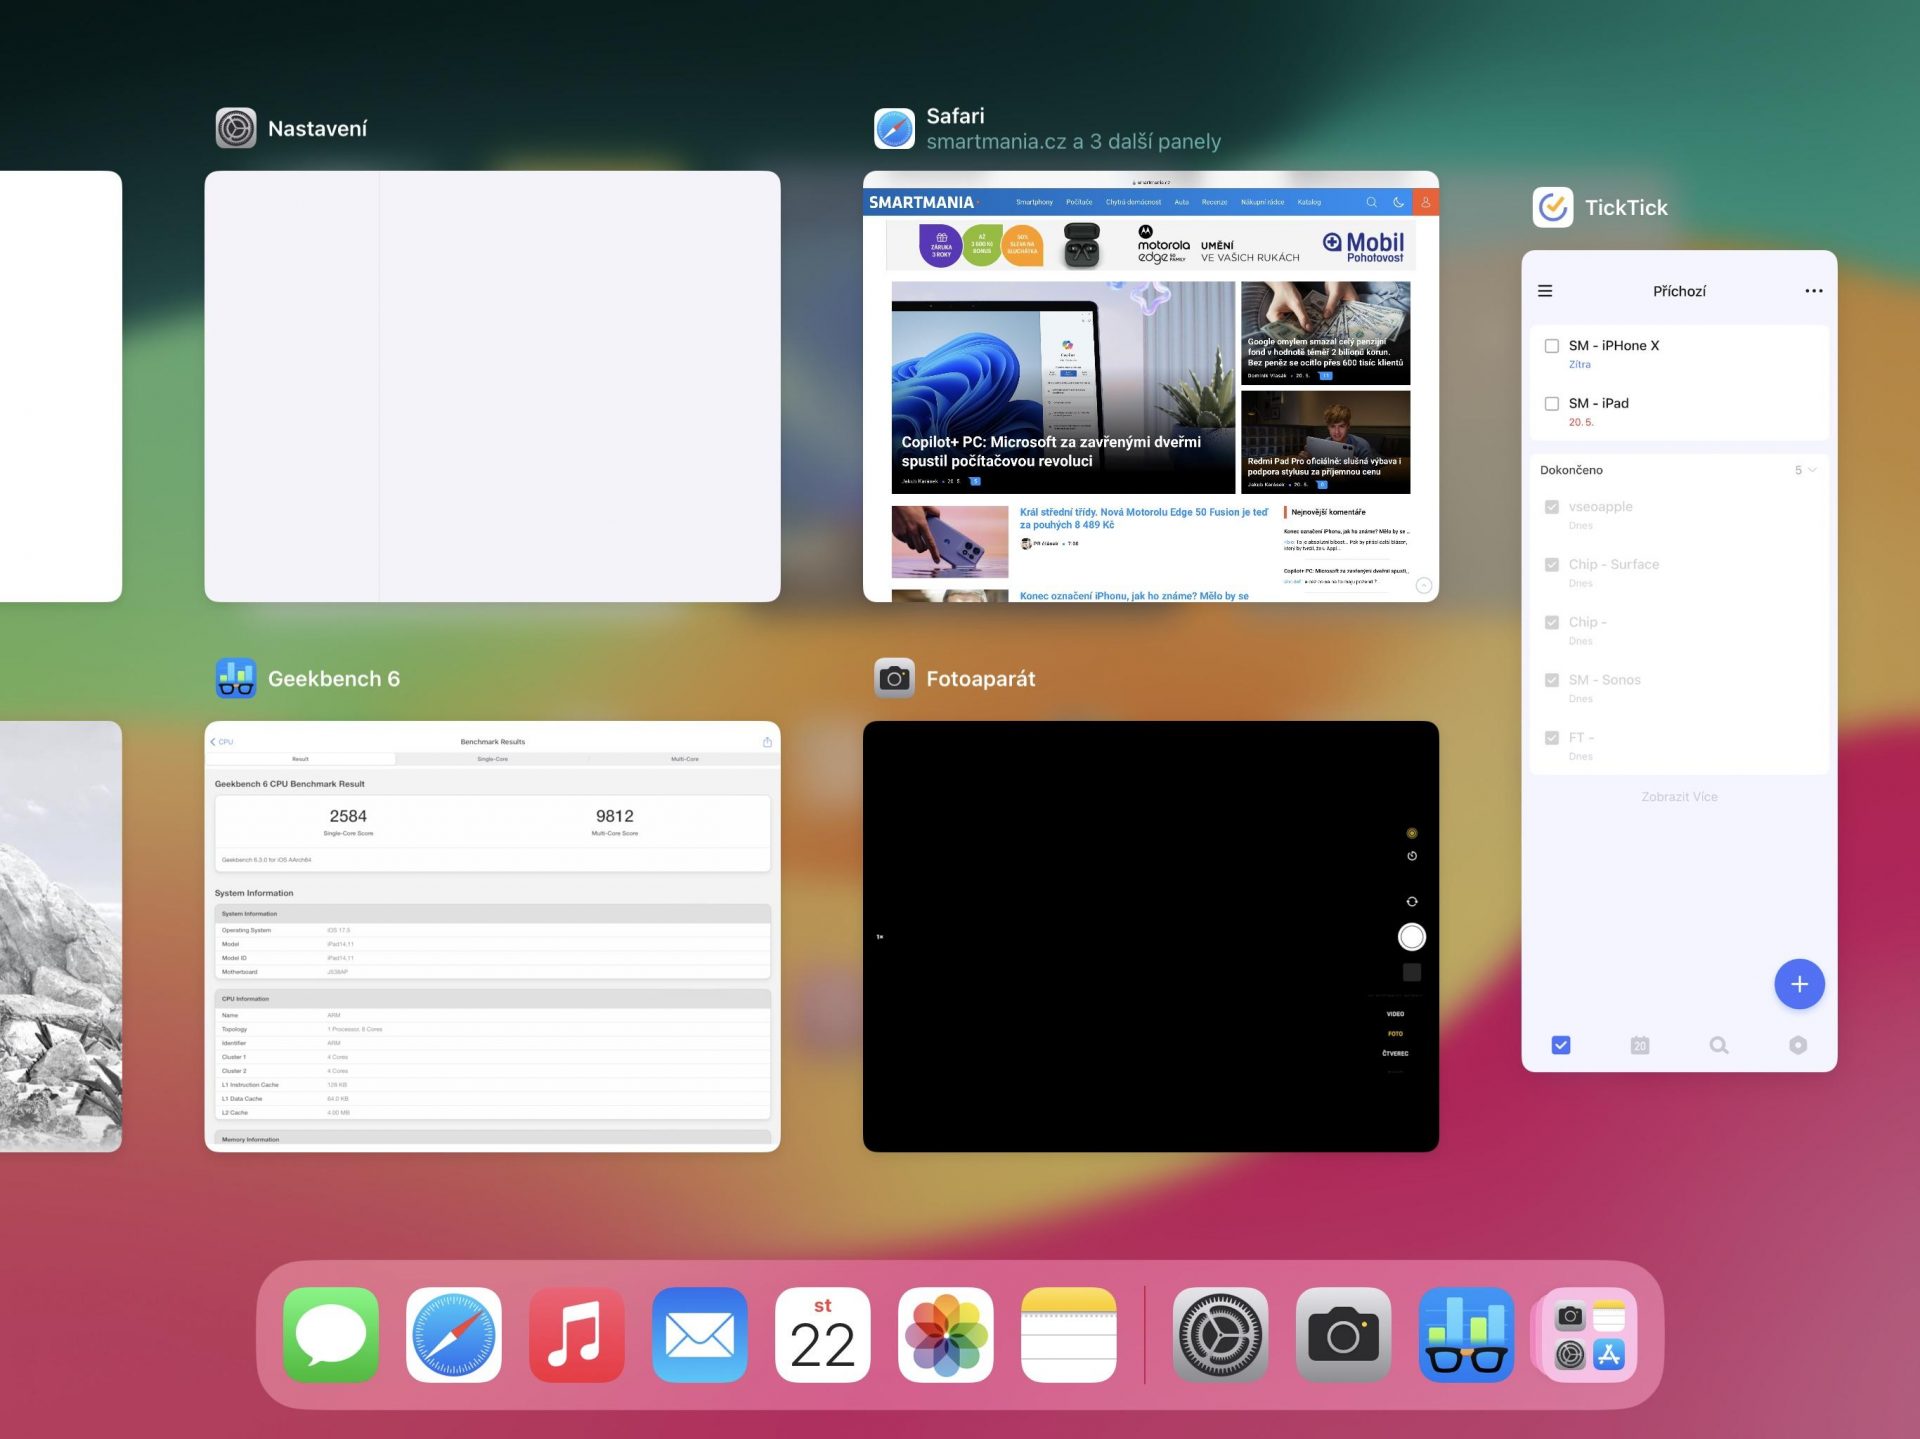Open Smartphony menu on Smartmania
The height and width of the screenshot is (1439, 1920).
click(1034, 202)
